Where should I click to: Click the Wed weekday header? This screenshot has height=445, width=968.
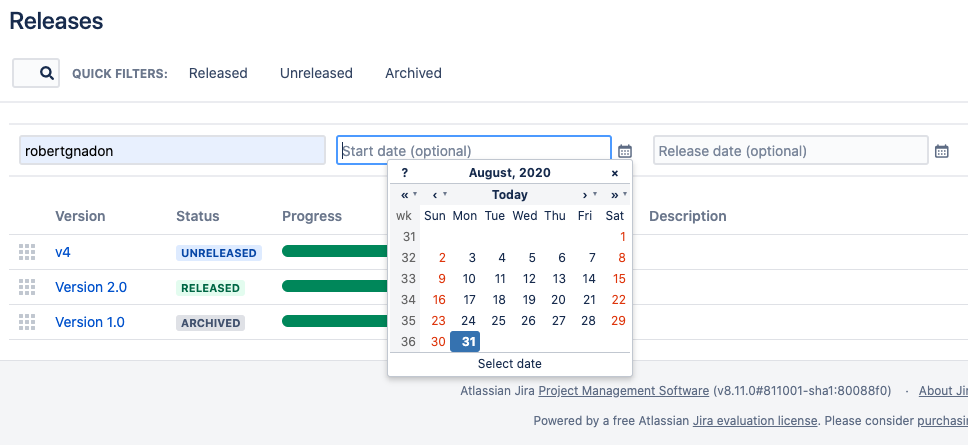point(525,215)
